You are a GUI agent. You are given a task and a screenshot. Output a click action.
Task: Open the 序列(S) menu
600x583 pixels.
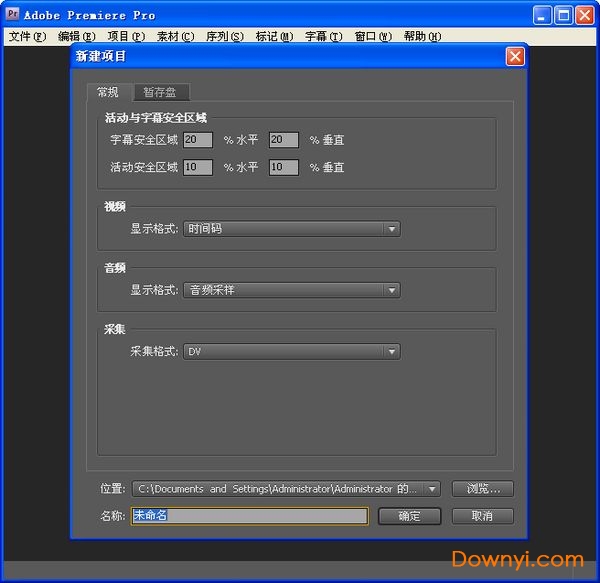tap(225, 36)
